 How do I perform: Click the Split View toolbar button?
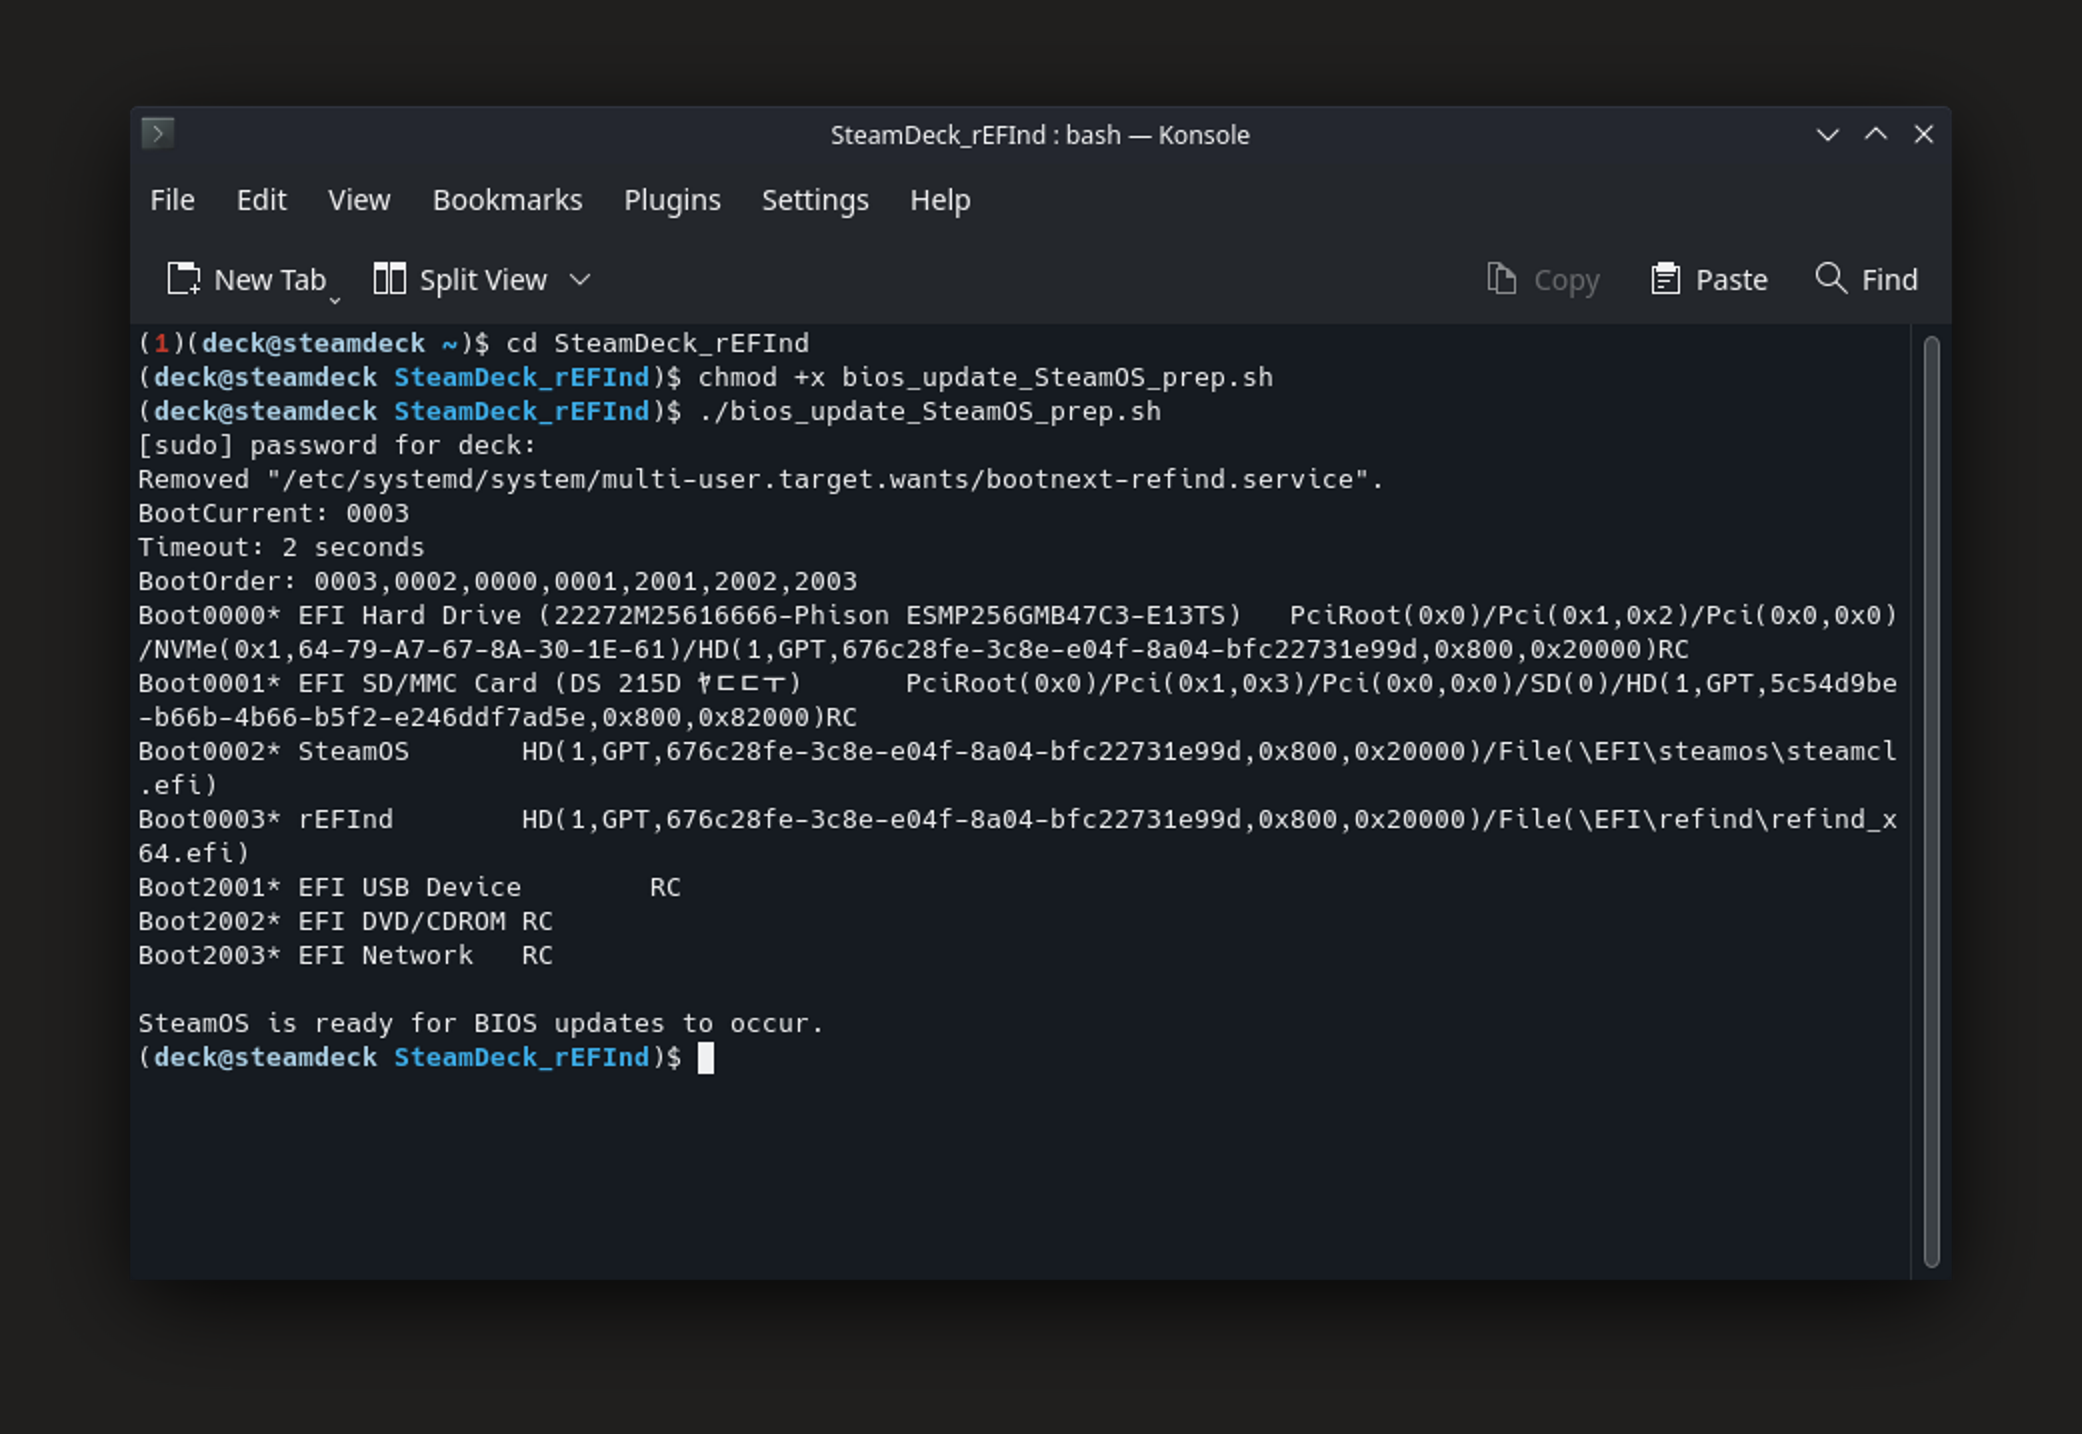[x=461, y=280]
